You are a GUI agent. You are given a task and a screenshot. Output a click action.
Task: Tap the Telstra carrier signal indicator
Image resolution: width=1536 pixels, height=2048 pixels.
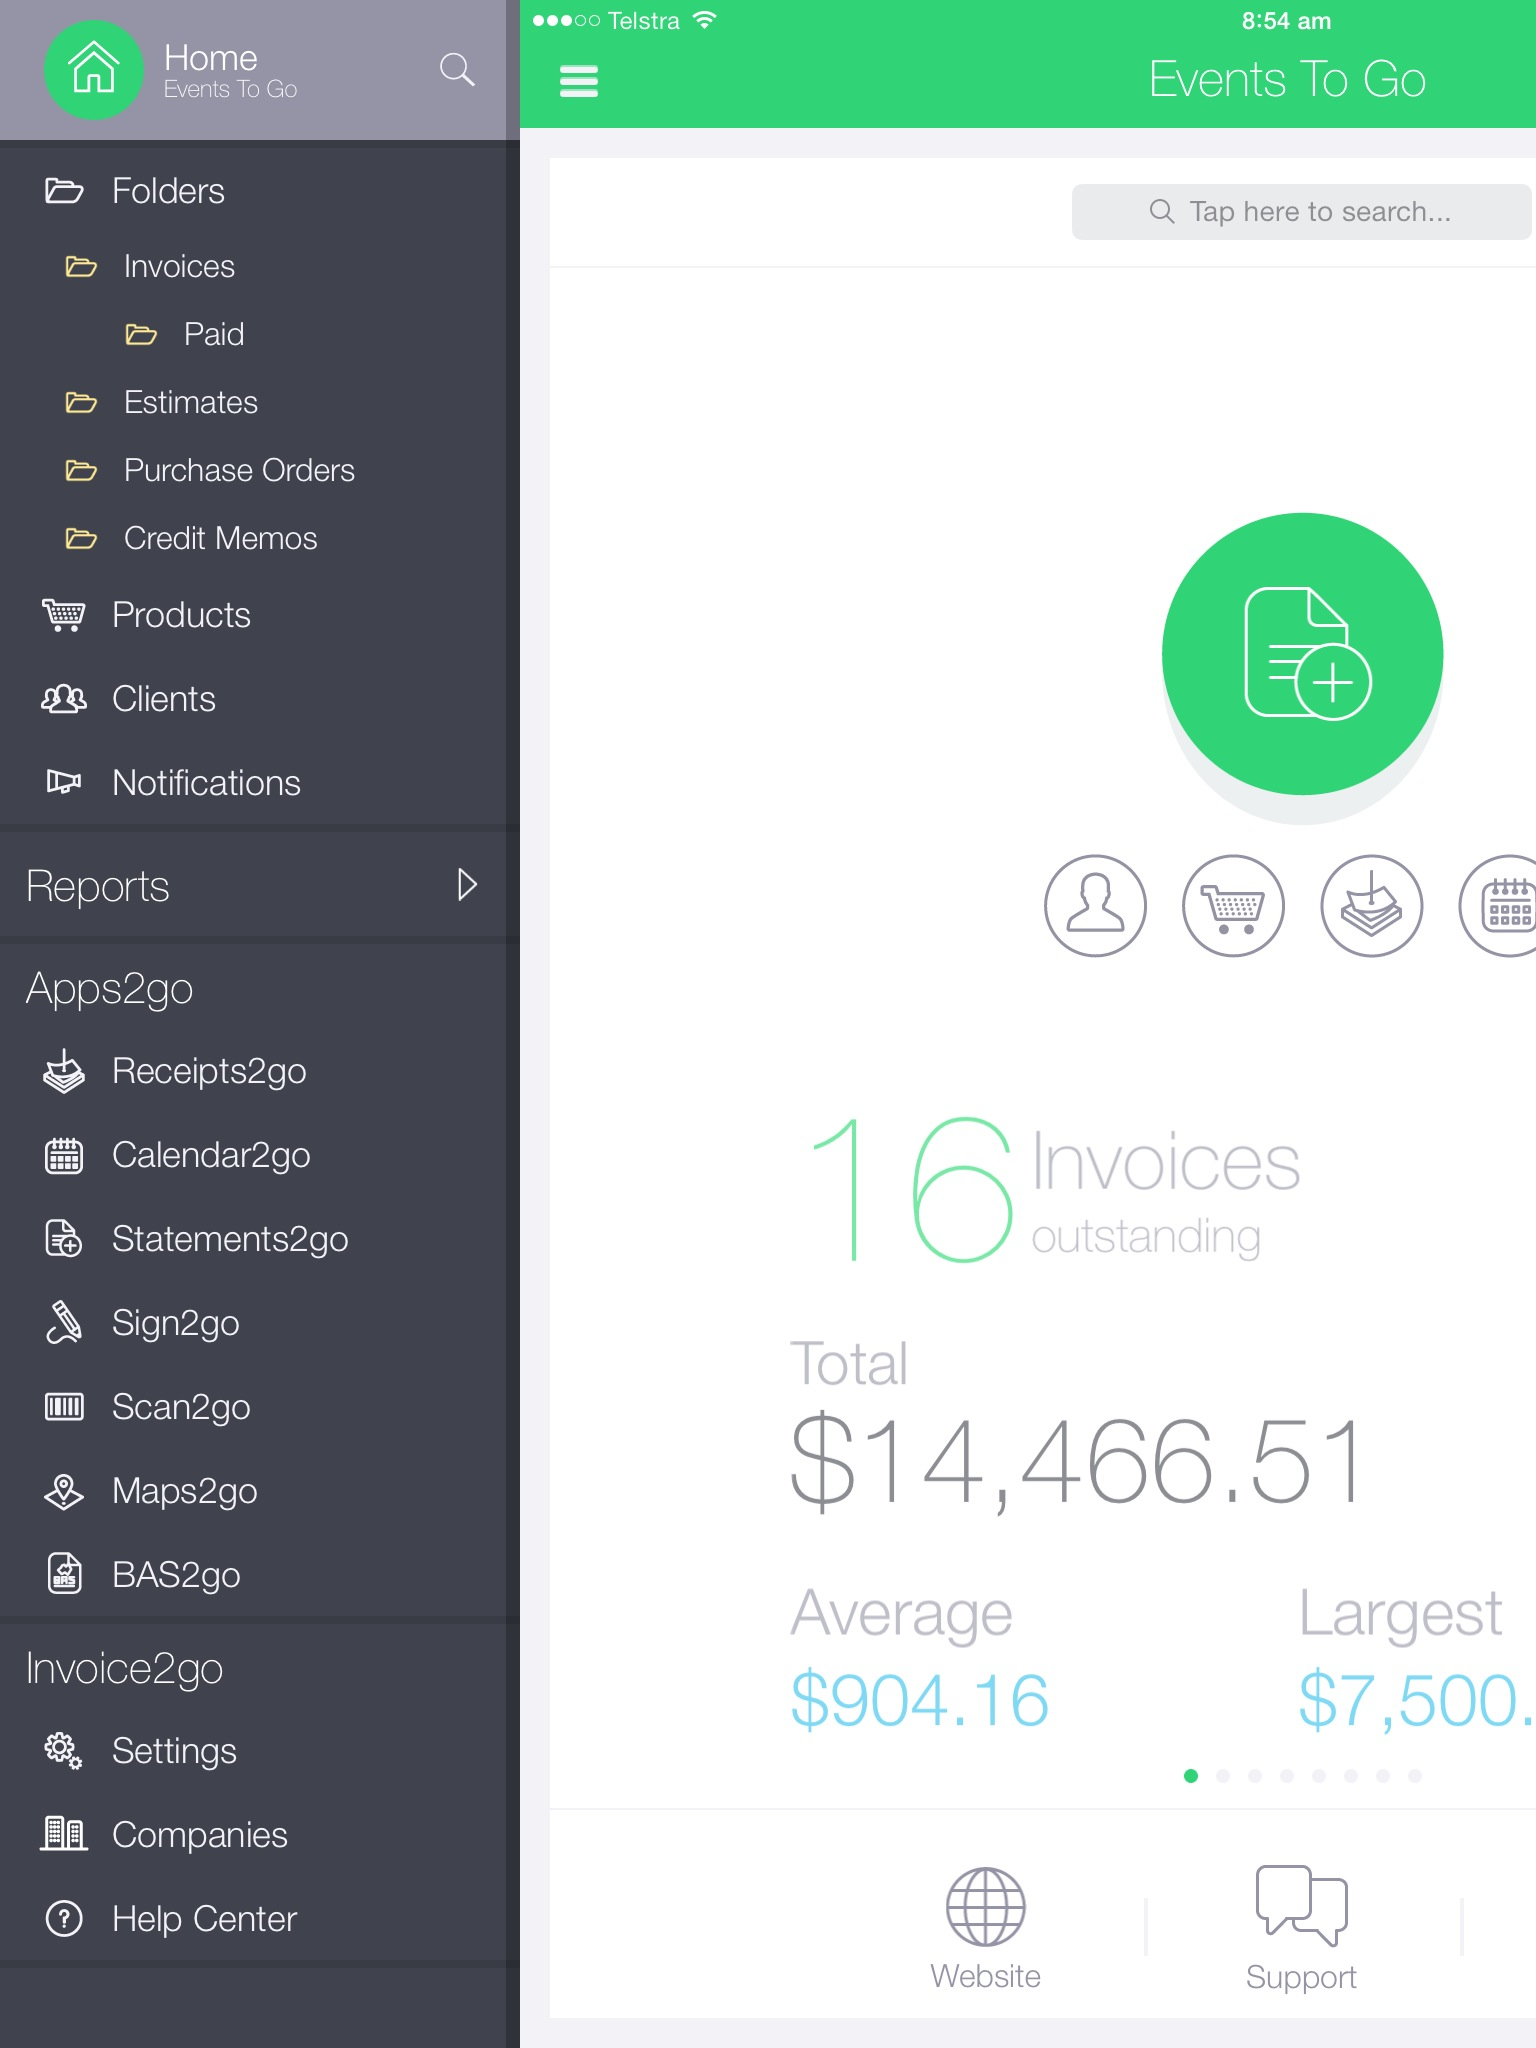[606, 21]
